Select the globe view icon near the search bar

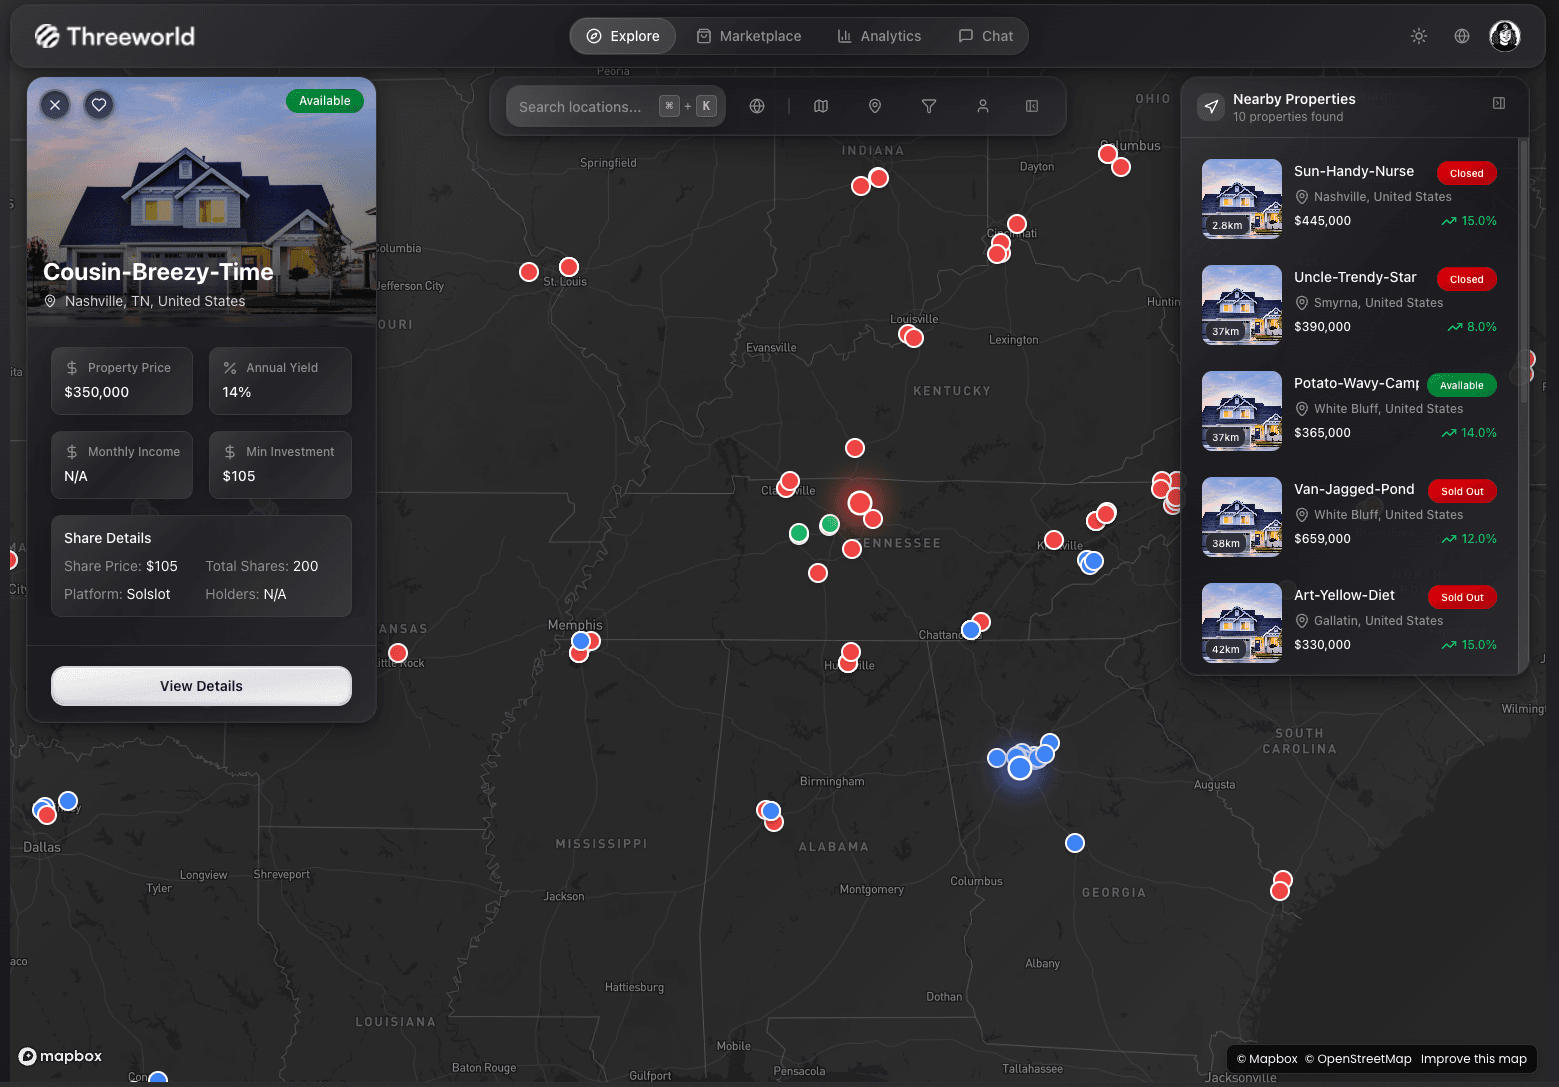(757, 105)
